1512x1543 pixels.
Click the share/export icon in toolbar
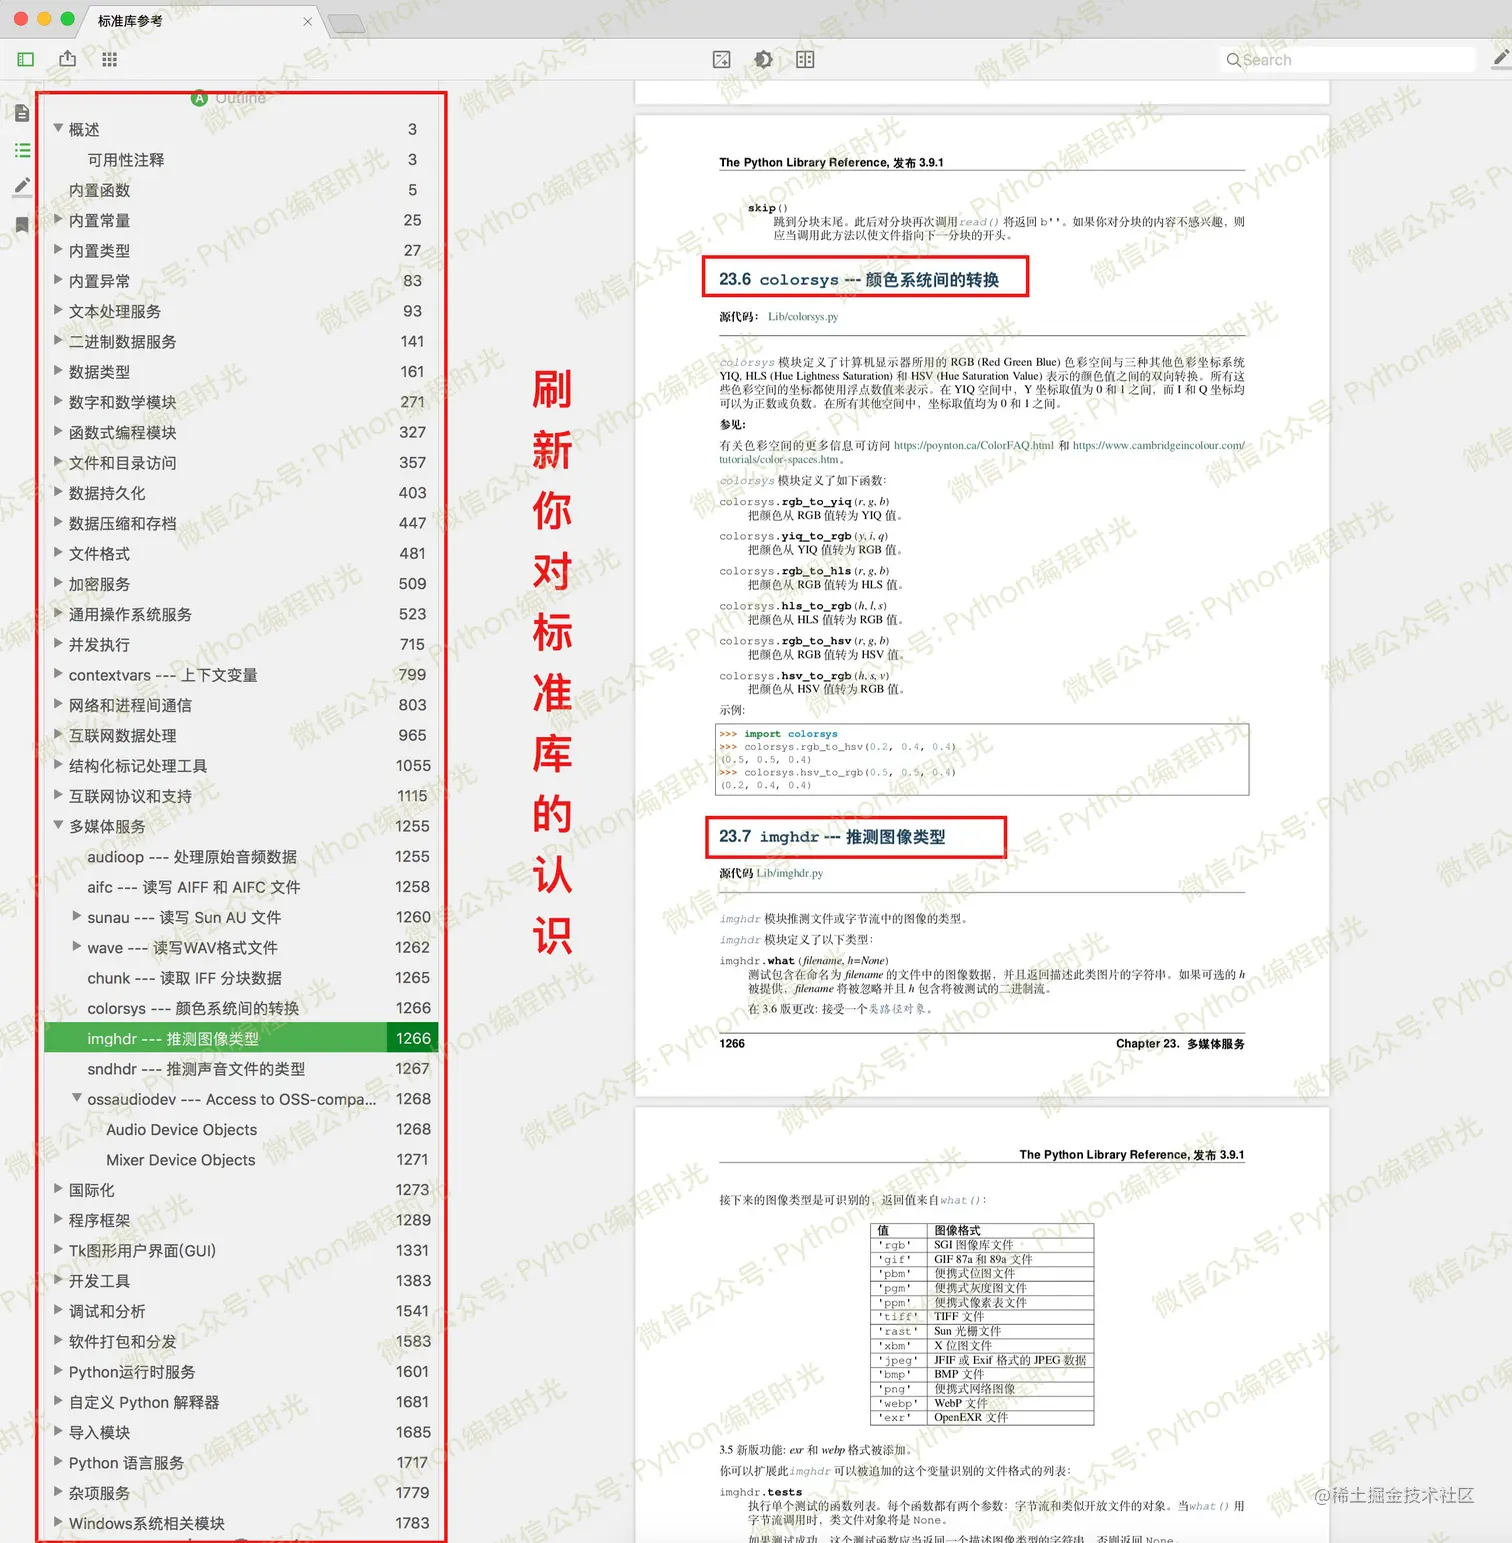[68, 59]
